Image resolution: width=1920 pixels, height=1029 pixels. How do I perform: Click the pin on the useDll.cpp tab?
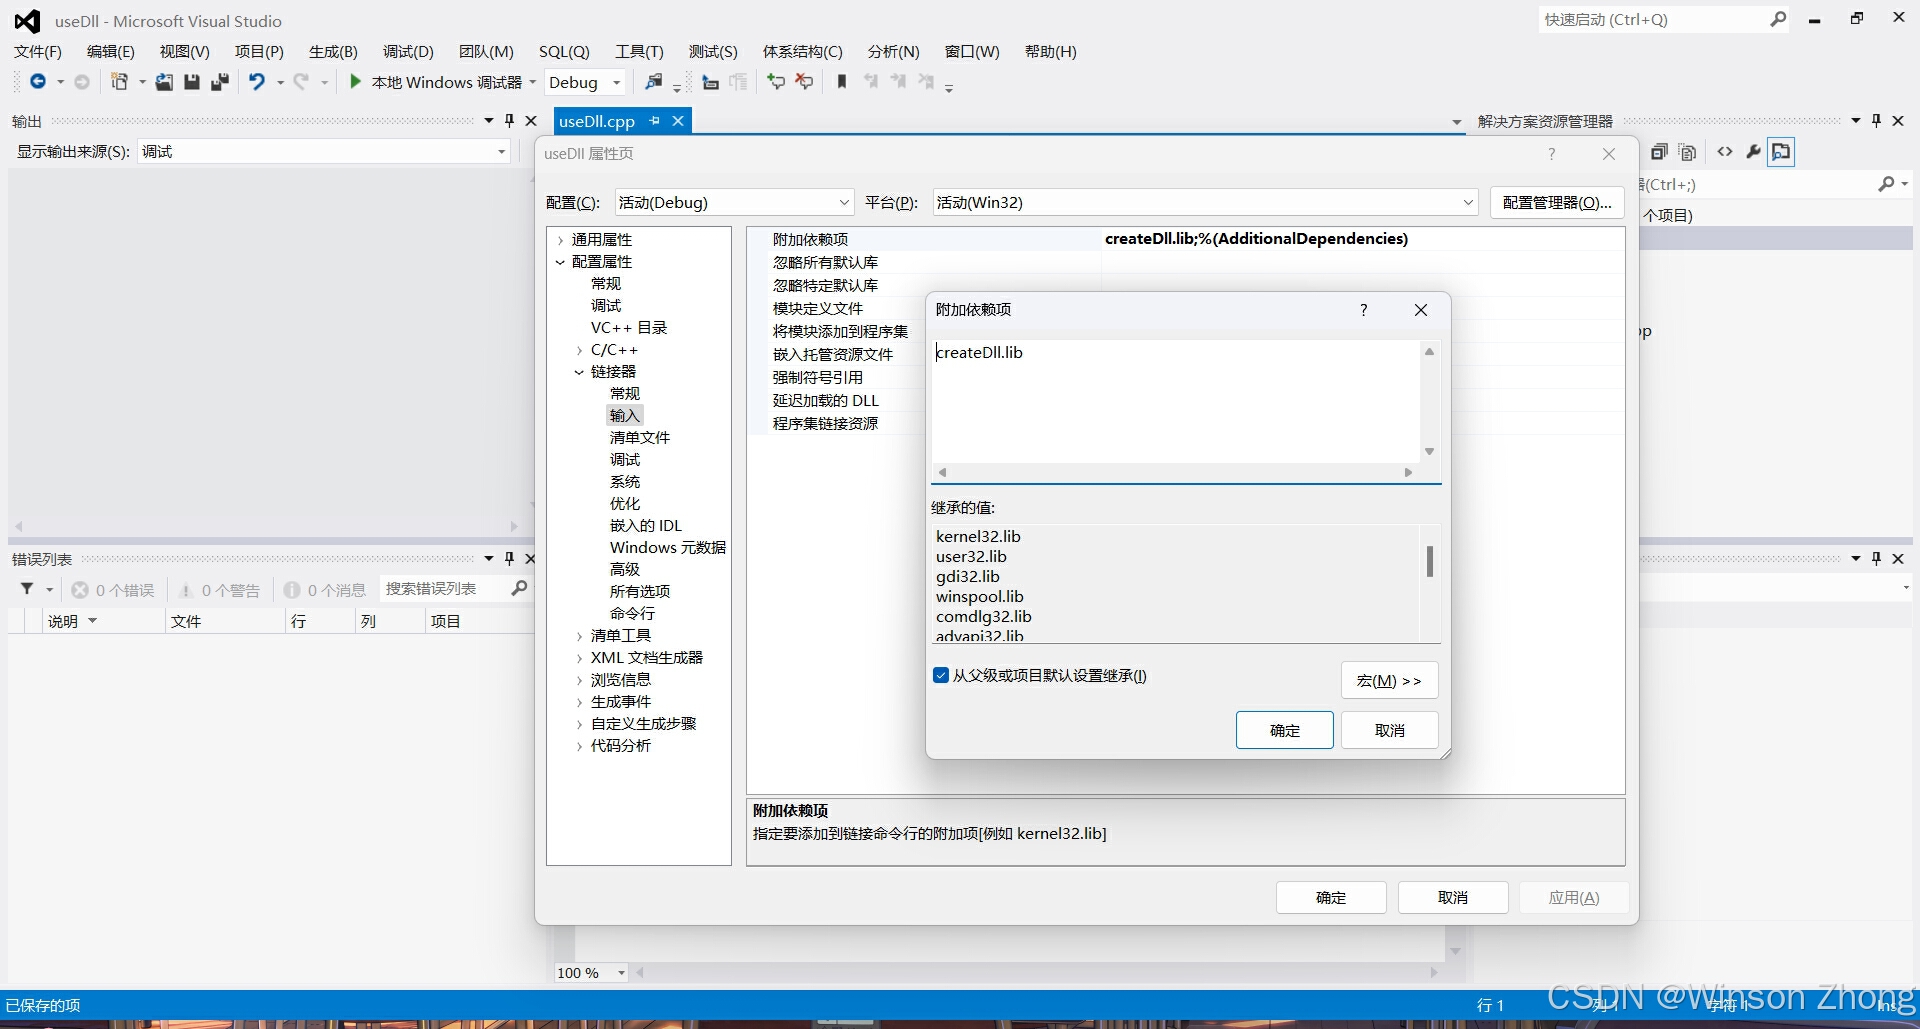tap(654, 121)
